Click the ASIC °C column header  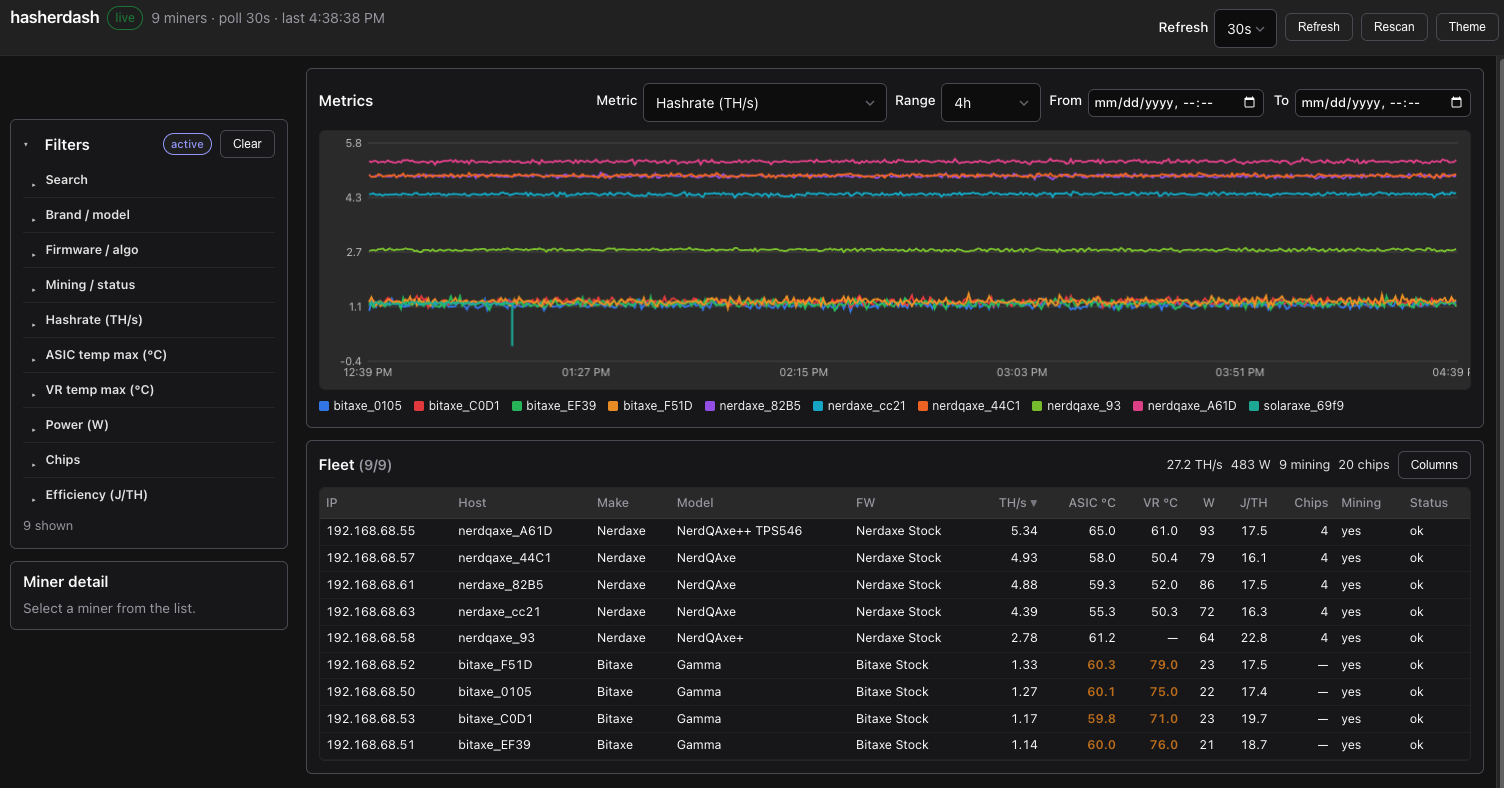pos(1092,503)
